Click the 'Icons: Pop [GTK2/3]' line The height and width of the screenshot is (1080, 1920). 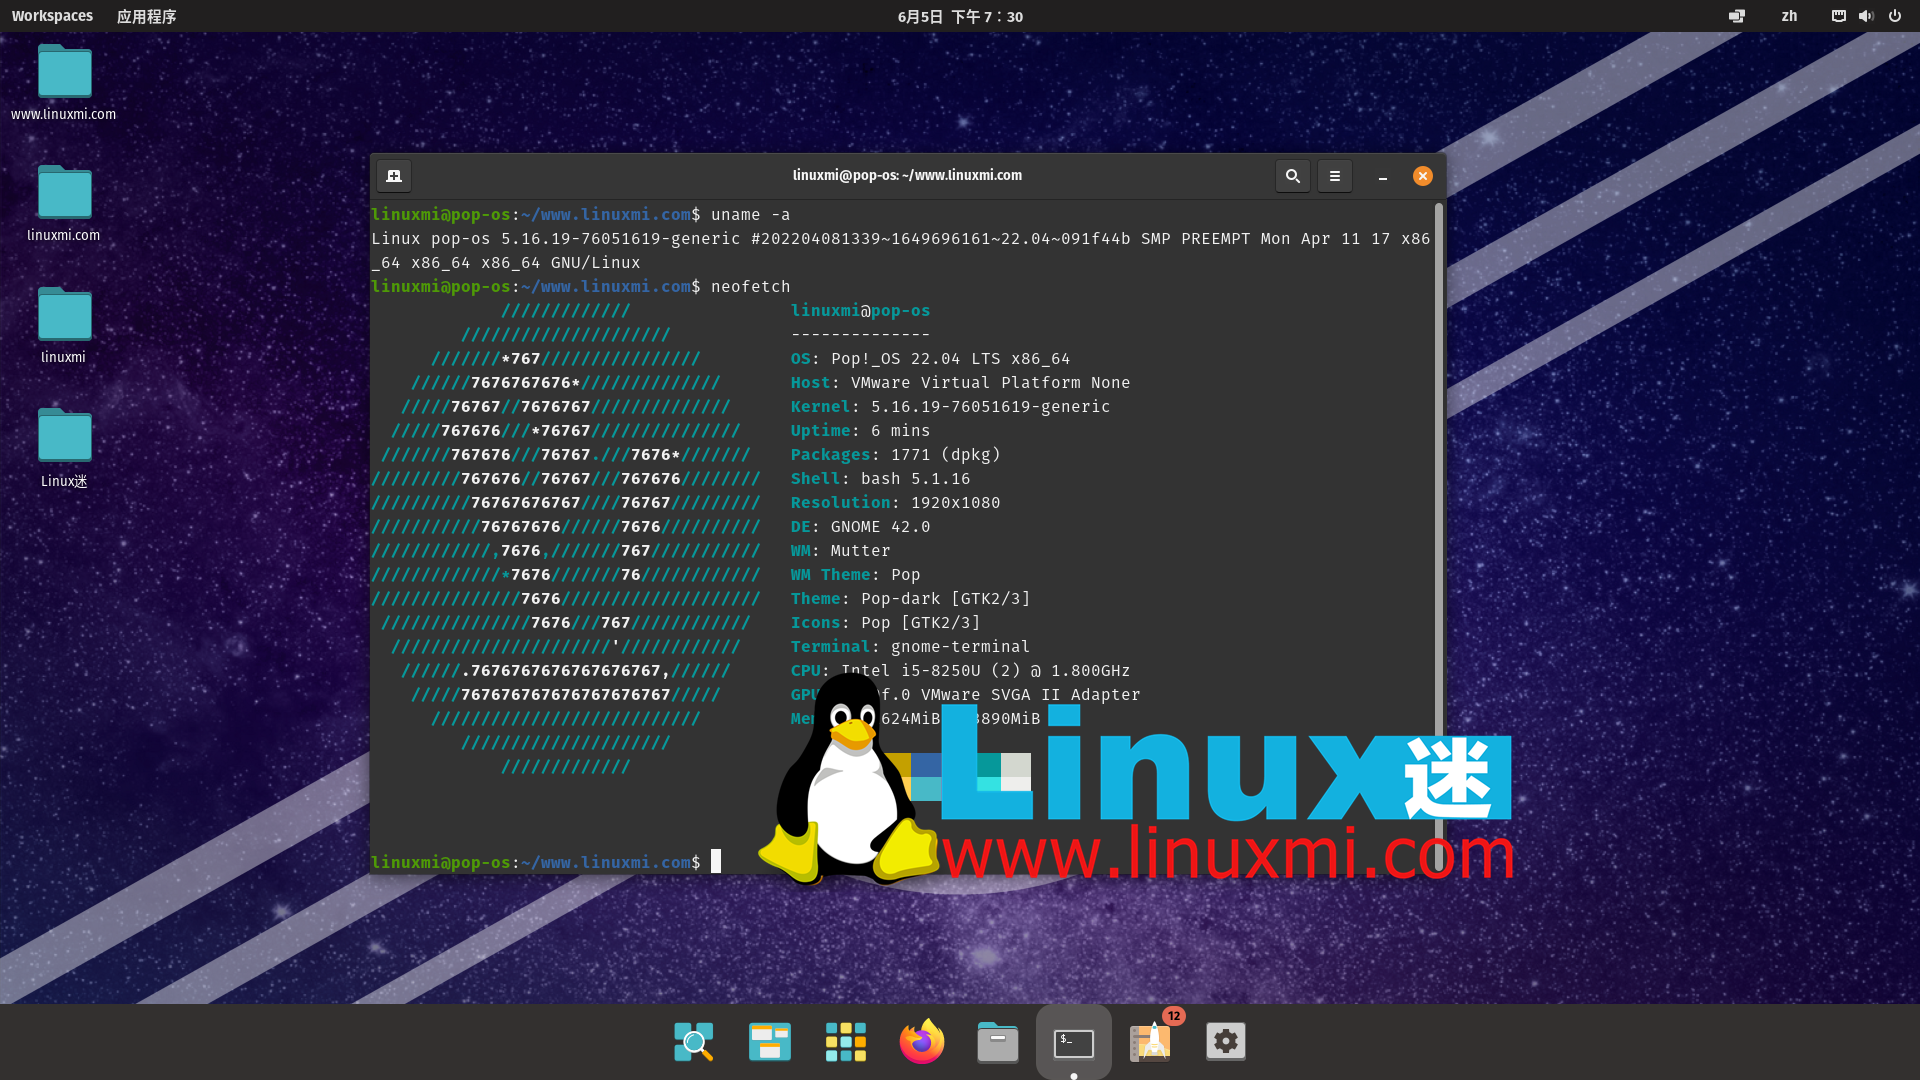[885, 623]
